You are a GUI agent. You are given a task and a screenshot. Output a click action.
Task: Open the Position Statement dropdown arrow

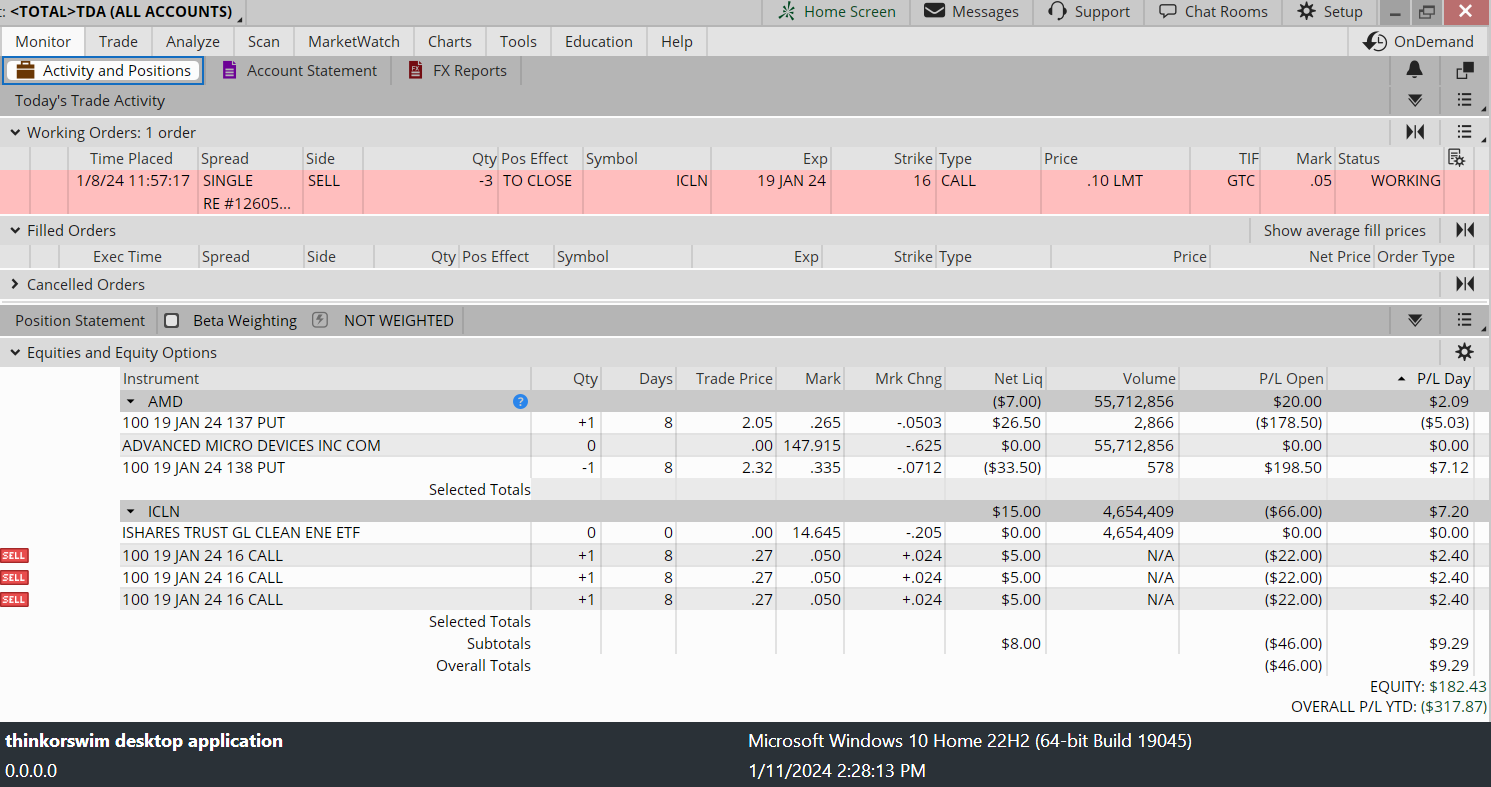point(1415,320)
